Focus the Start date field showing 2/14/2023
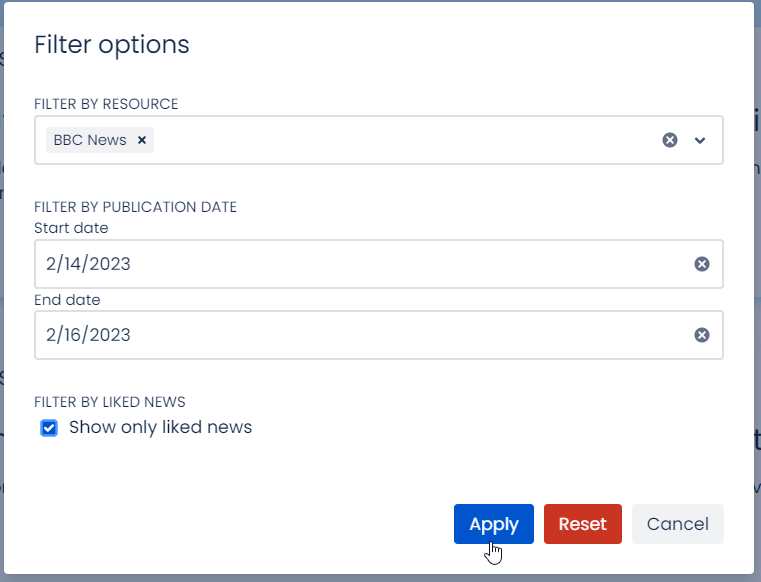Image resolution: width=761 pixels, height=582 pixels. point(360,264)
